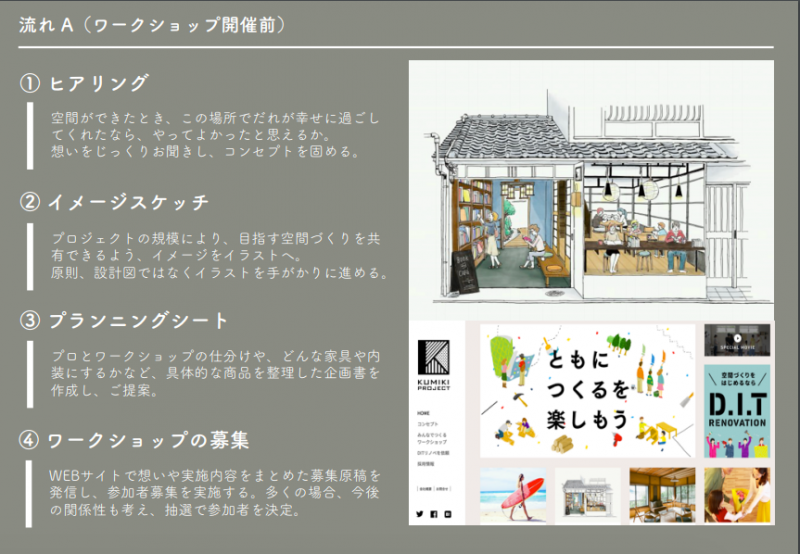Open the surfboard beach thumbnail
800x554 pixels.
512,495
